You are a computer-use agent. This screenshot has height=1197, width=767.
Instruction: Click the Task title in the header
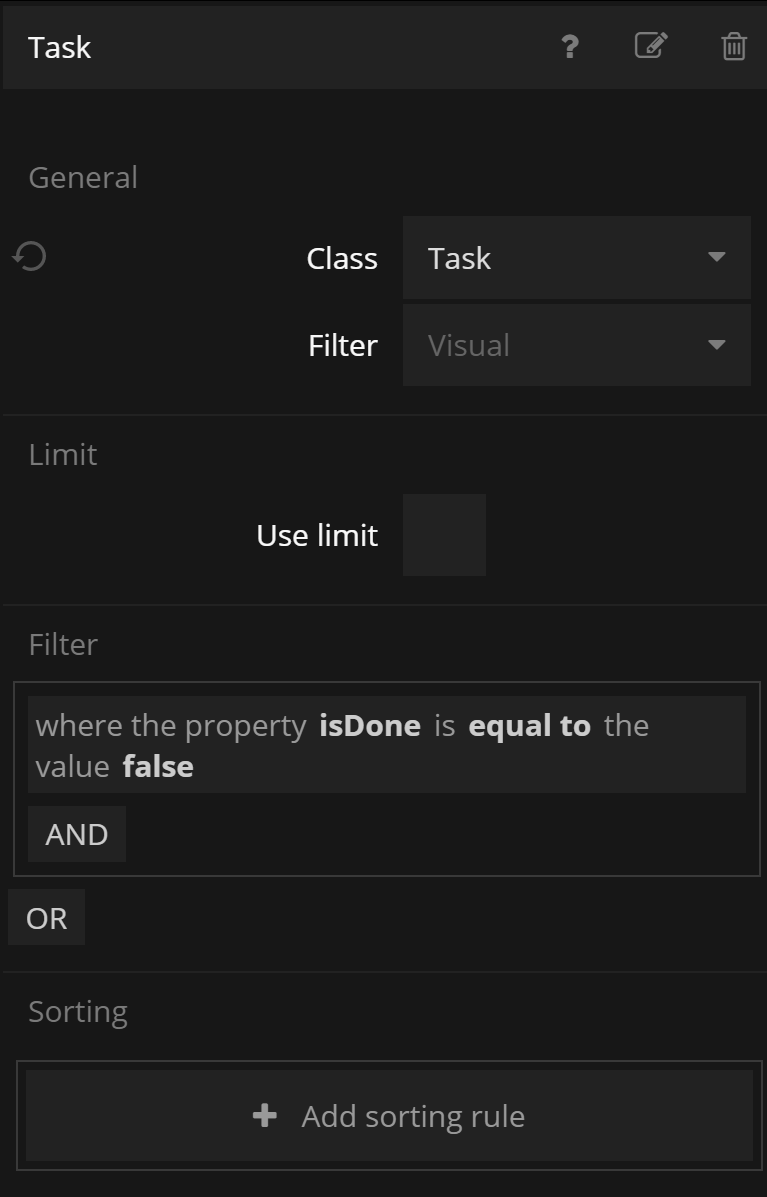coord(60,47)
